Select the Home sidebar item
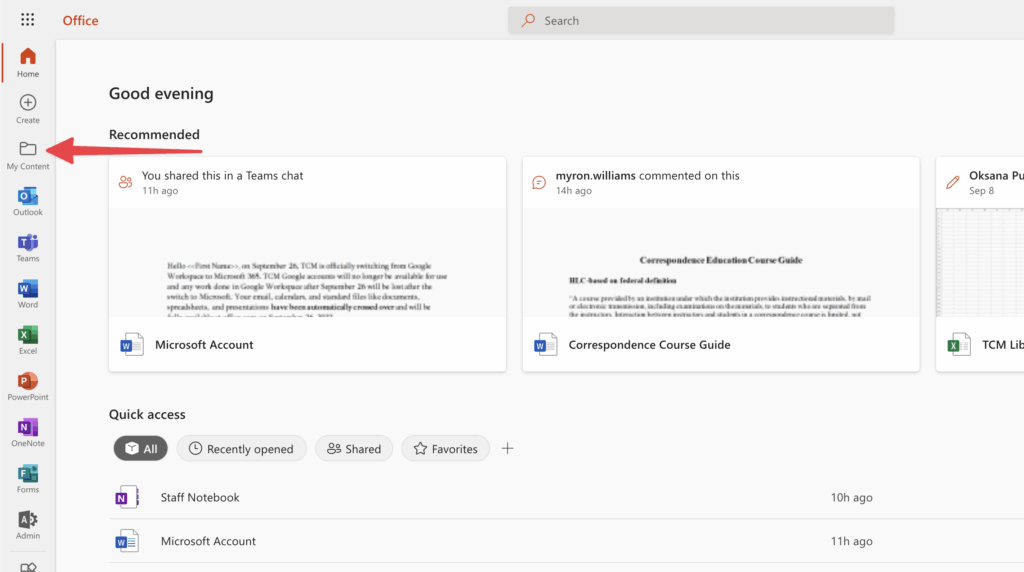 point(28,62)
